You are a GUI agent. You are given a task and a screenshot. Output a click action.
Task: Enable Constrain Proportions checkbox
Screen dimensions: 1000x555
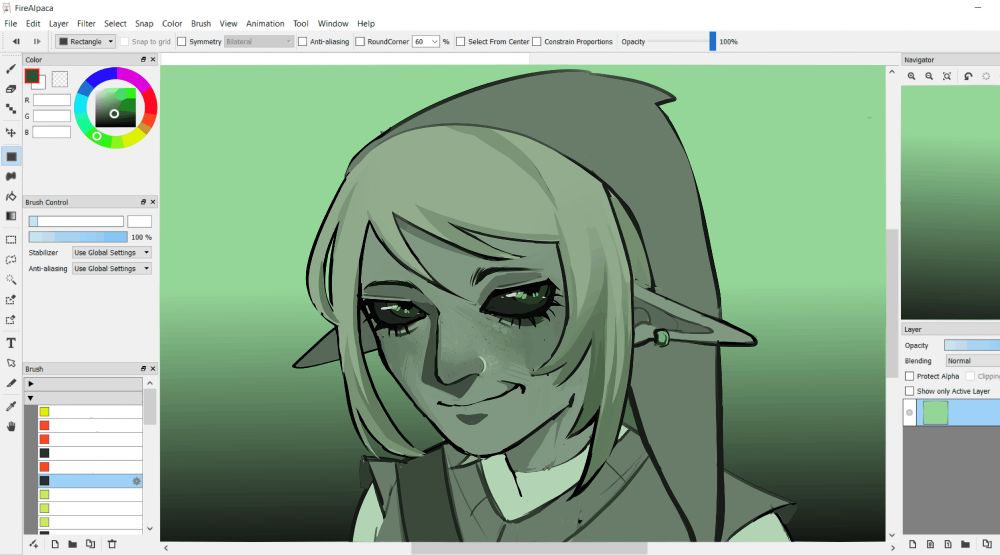click(x=537, y=41)
